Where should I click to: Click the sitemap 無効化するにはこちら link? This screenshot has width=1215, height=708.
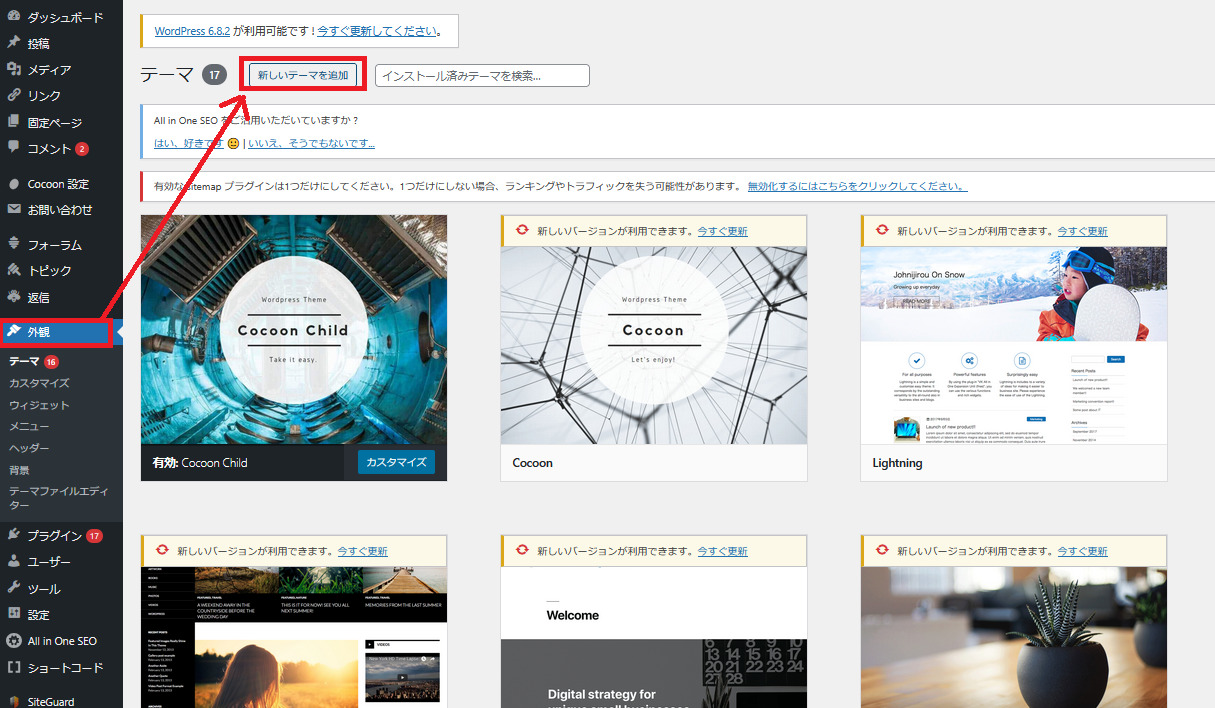tap(857, 186)
